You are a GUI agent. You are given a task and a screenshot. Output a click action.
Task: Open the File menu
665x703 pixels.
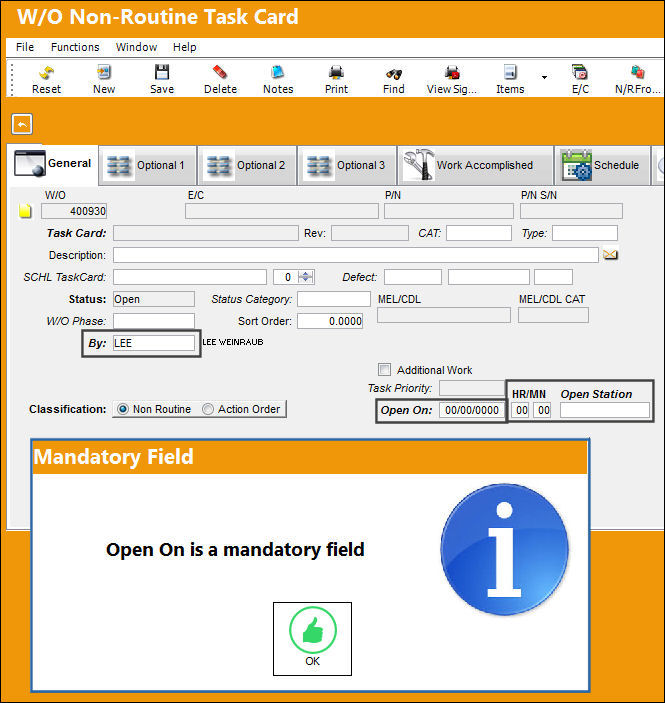(x=25, y=47)
